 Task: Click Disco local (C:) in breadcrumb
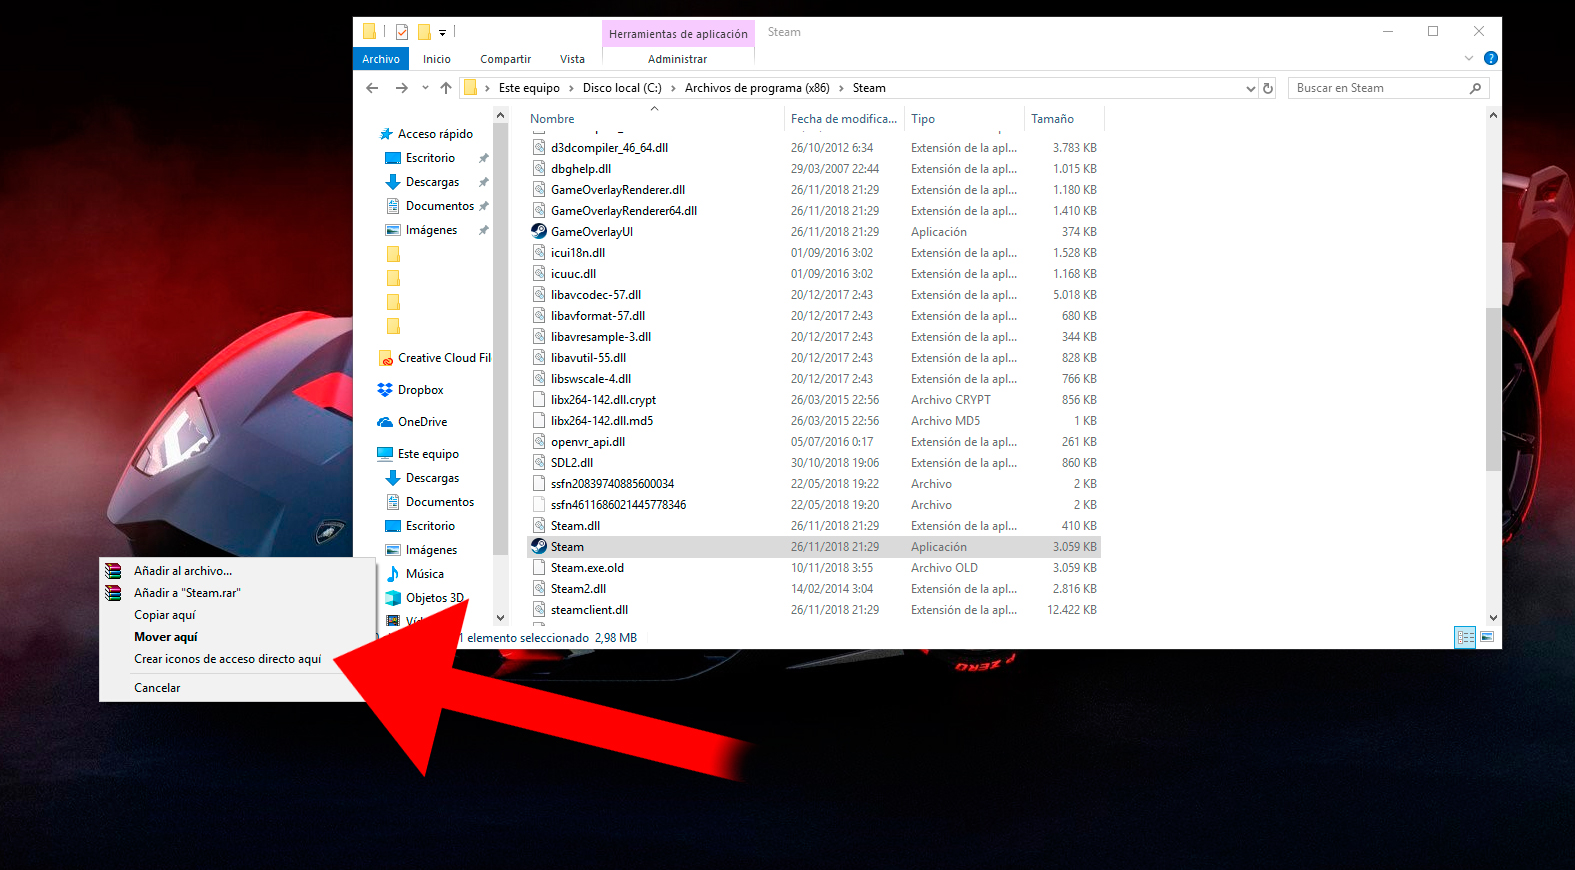coord(622,88)
